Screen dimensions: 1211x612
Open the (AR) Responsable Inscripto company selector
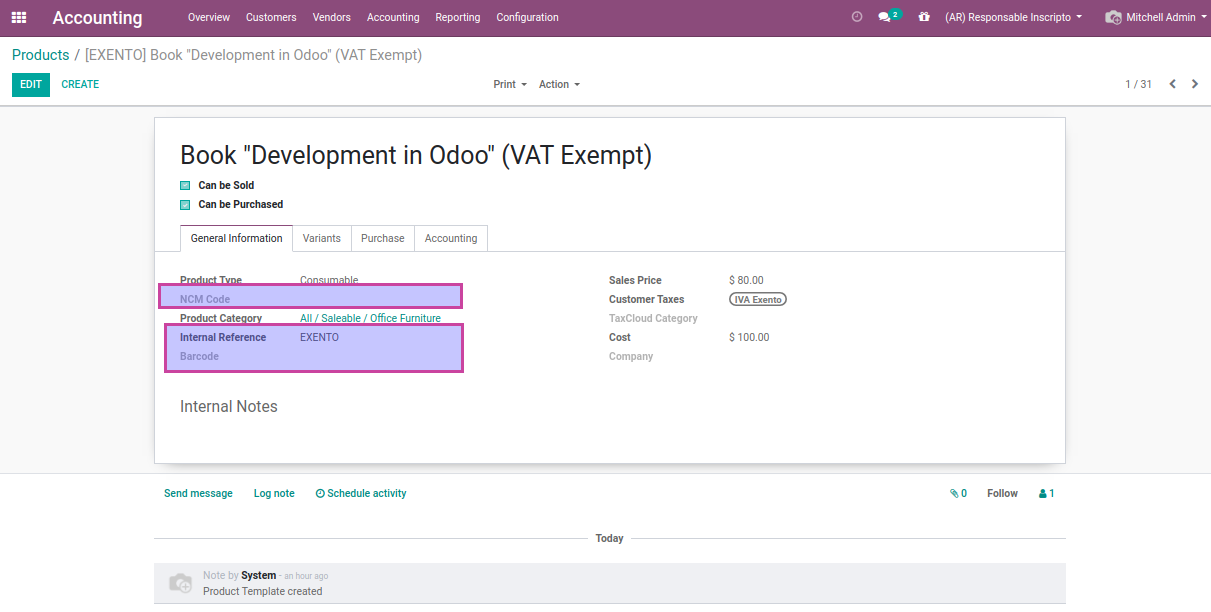pyautogui.click(x=1013, y=17)
